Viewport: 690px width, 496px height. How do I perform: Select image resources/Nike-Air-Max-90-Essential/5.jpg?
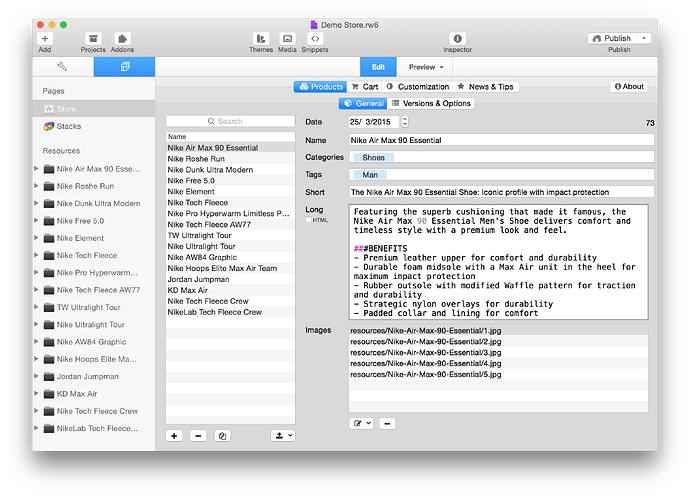coord(498,375)
